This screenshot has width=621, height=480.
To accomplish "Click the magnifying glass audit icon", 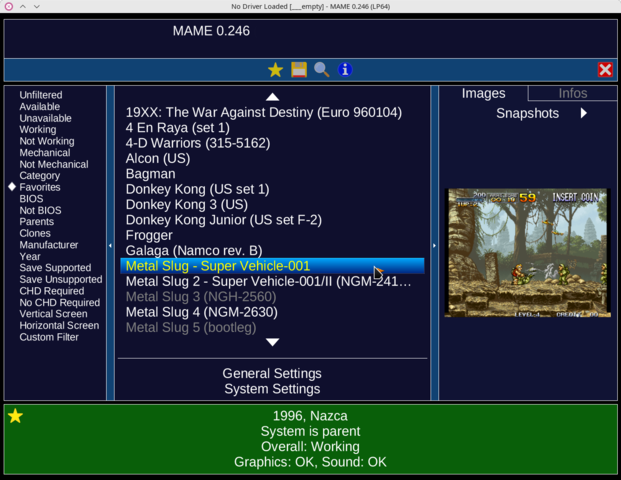I will click(322, 70).
